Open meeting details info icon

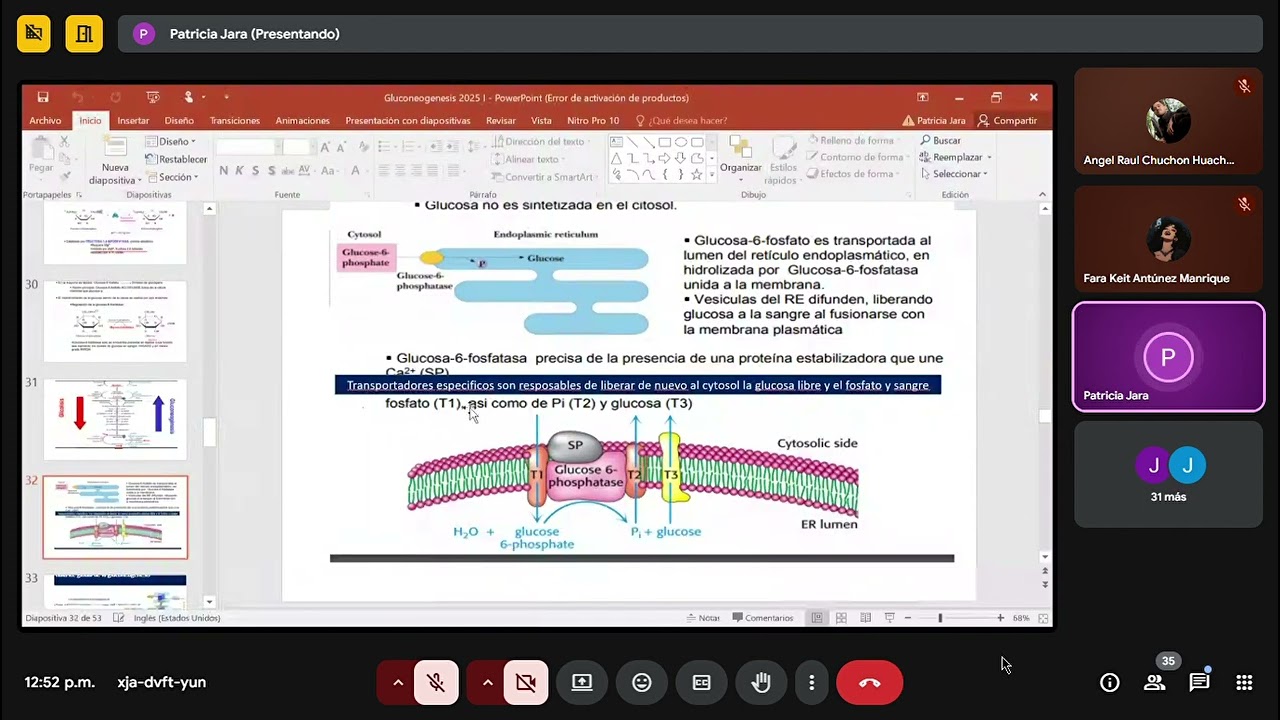click(x=1109, y=683)
